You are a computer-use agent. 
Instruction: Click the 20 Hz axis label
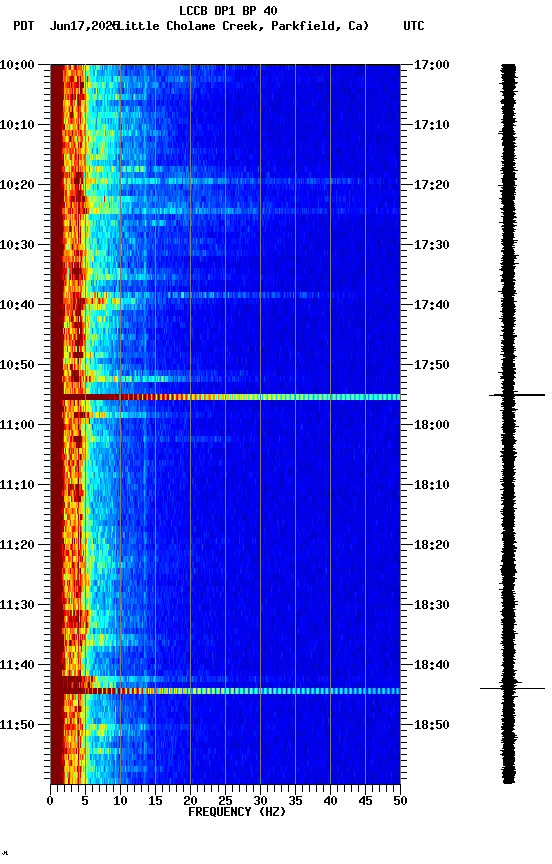pos(190,801)
